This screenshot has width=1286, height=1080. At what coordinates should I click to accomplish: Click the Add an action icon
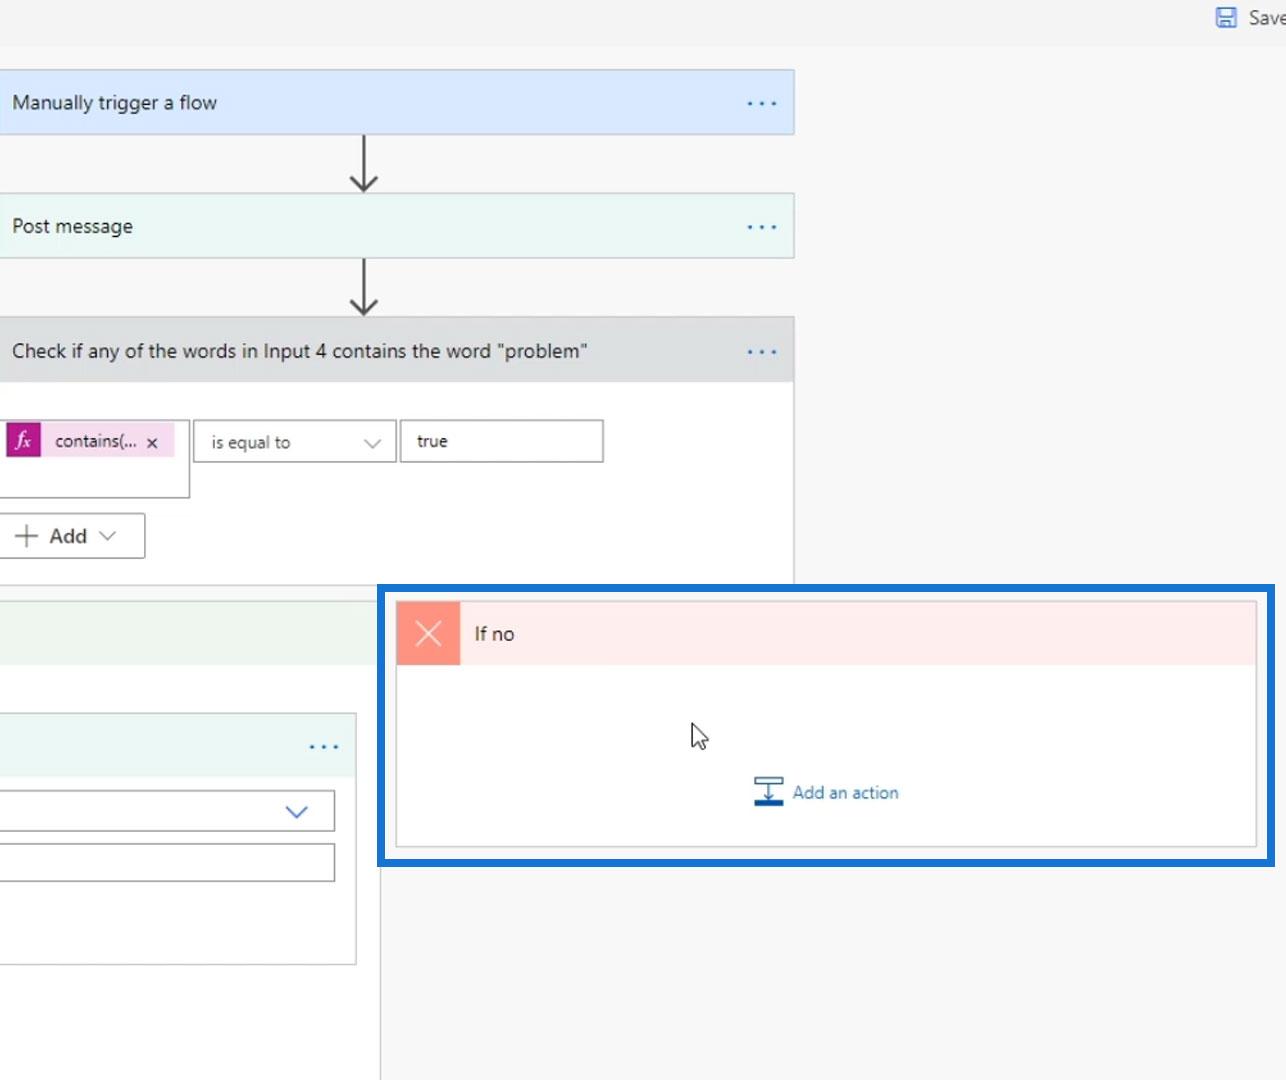pyautogui.click(x=768, y=792)
